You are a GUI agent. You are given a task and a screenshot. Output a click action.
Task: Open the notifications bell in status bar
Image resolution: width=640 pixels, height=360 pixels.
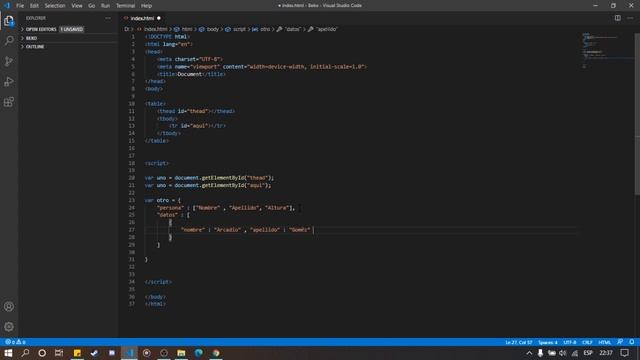click(631, 342)
